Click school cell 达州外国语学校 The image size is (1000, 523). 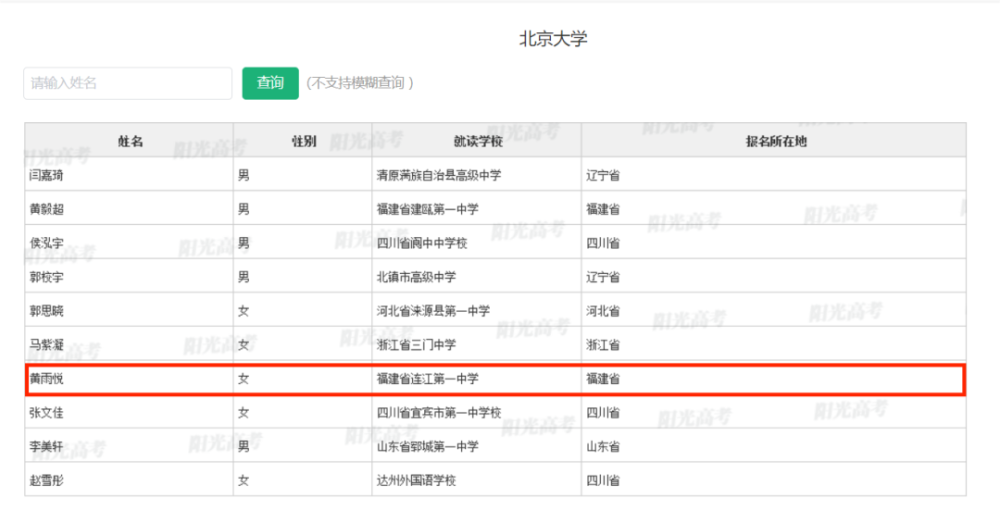point(416,480)
